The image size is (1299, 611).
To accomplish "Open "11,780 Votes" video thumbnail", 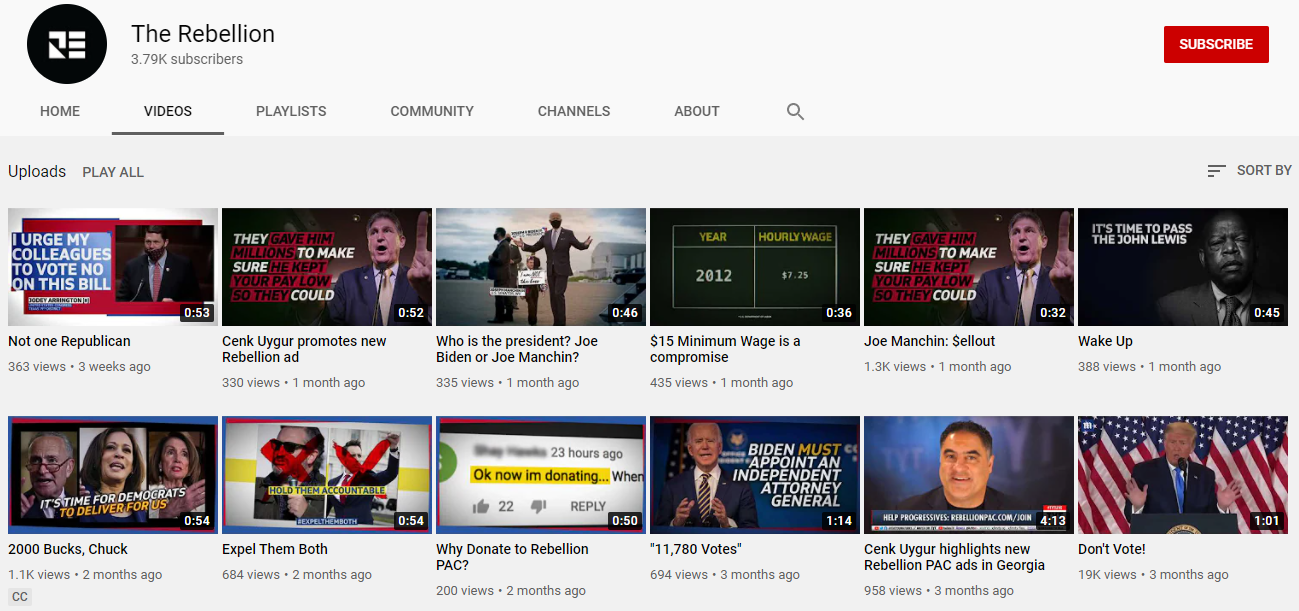I will click(755, 475).
